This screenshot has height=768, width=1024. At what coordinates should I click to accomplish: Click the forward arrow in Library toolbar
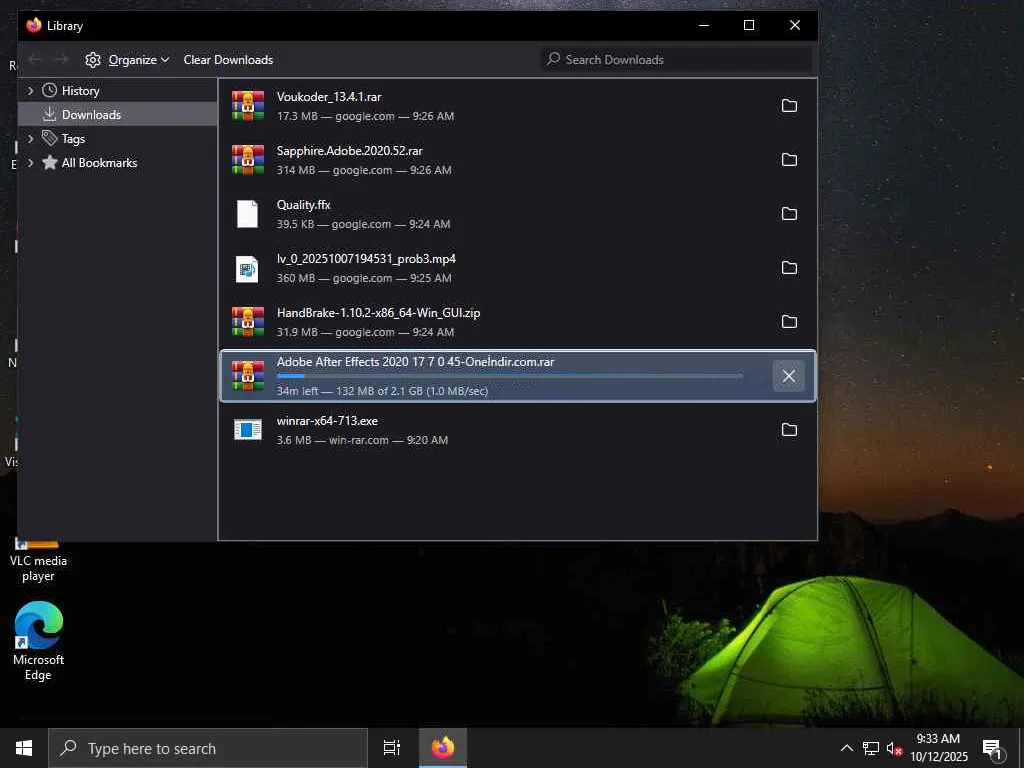click(x=61, y=60)
